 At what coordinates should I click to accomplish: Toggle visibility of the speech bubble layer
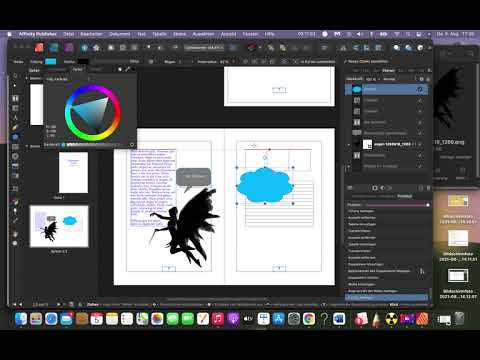[420, 133]
